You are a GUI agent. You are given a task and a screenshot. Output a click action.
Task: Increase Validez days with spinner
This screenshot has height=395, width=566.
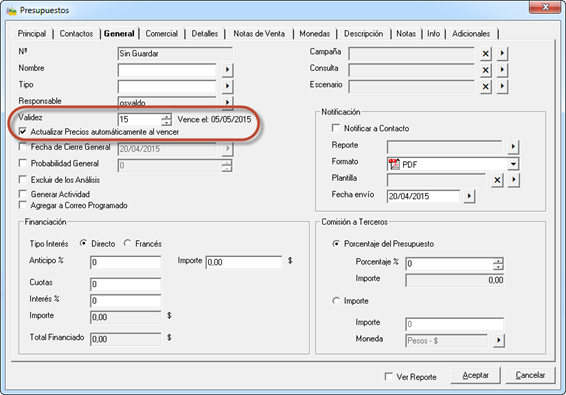(x=166, y=116)
